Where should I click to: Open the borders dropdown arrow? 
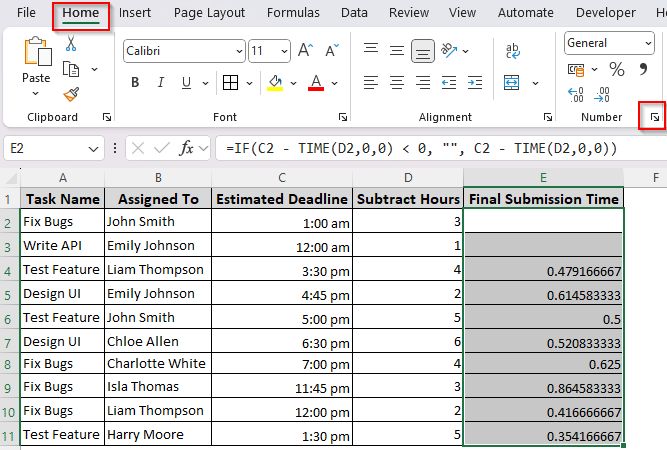[x=249, y=83]
